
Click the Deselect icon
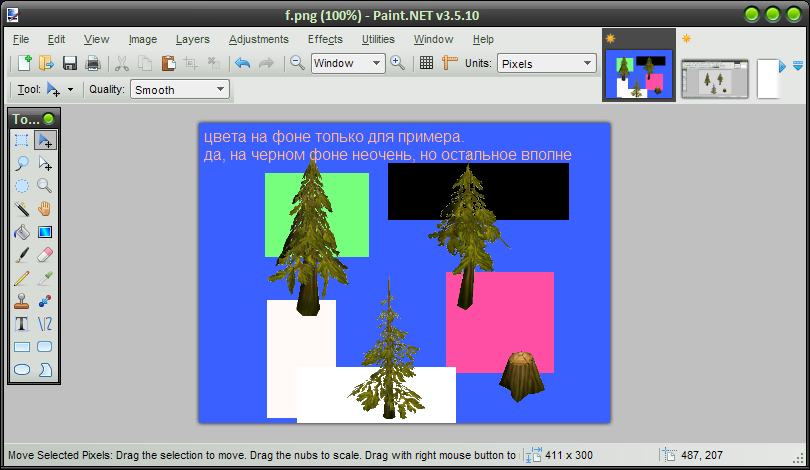(x=213, y=64)
